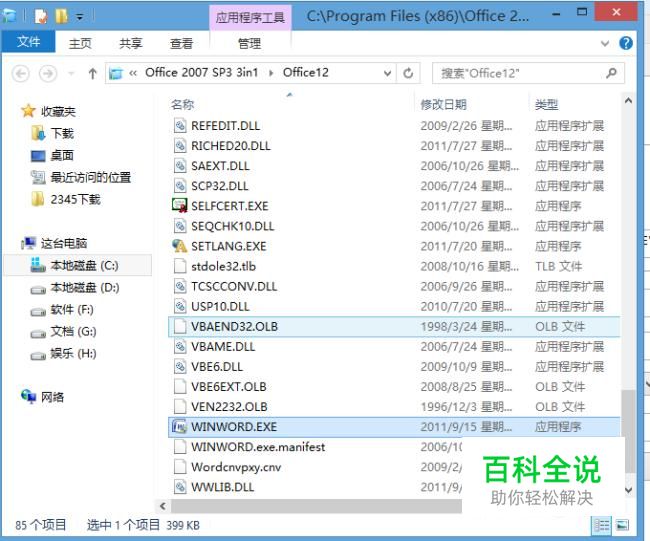This screenshot has width=650, height=541.
Task: Open the 文件 file menu tab
Action: click(x=28, y=41)
